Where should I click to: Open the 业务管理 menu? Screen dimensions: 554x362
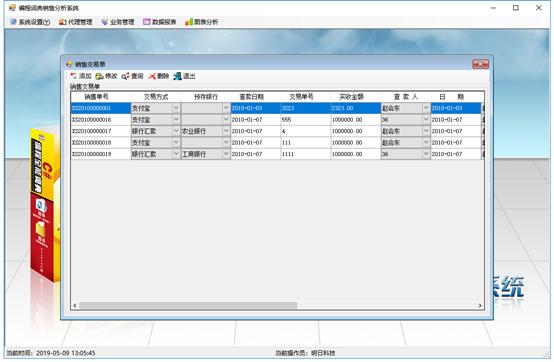tap(118, 22)
